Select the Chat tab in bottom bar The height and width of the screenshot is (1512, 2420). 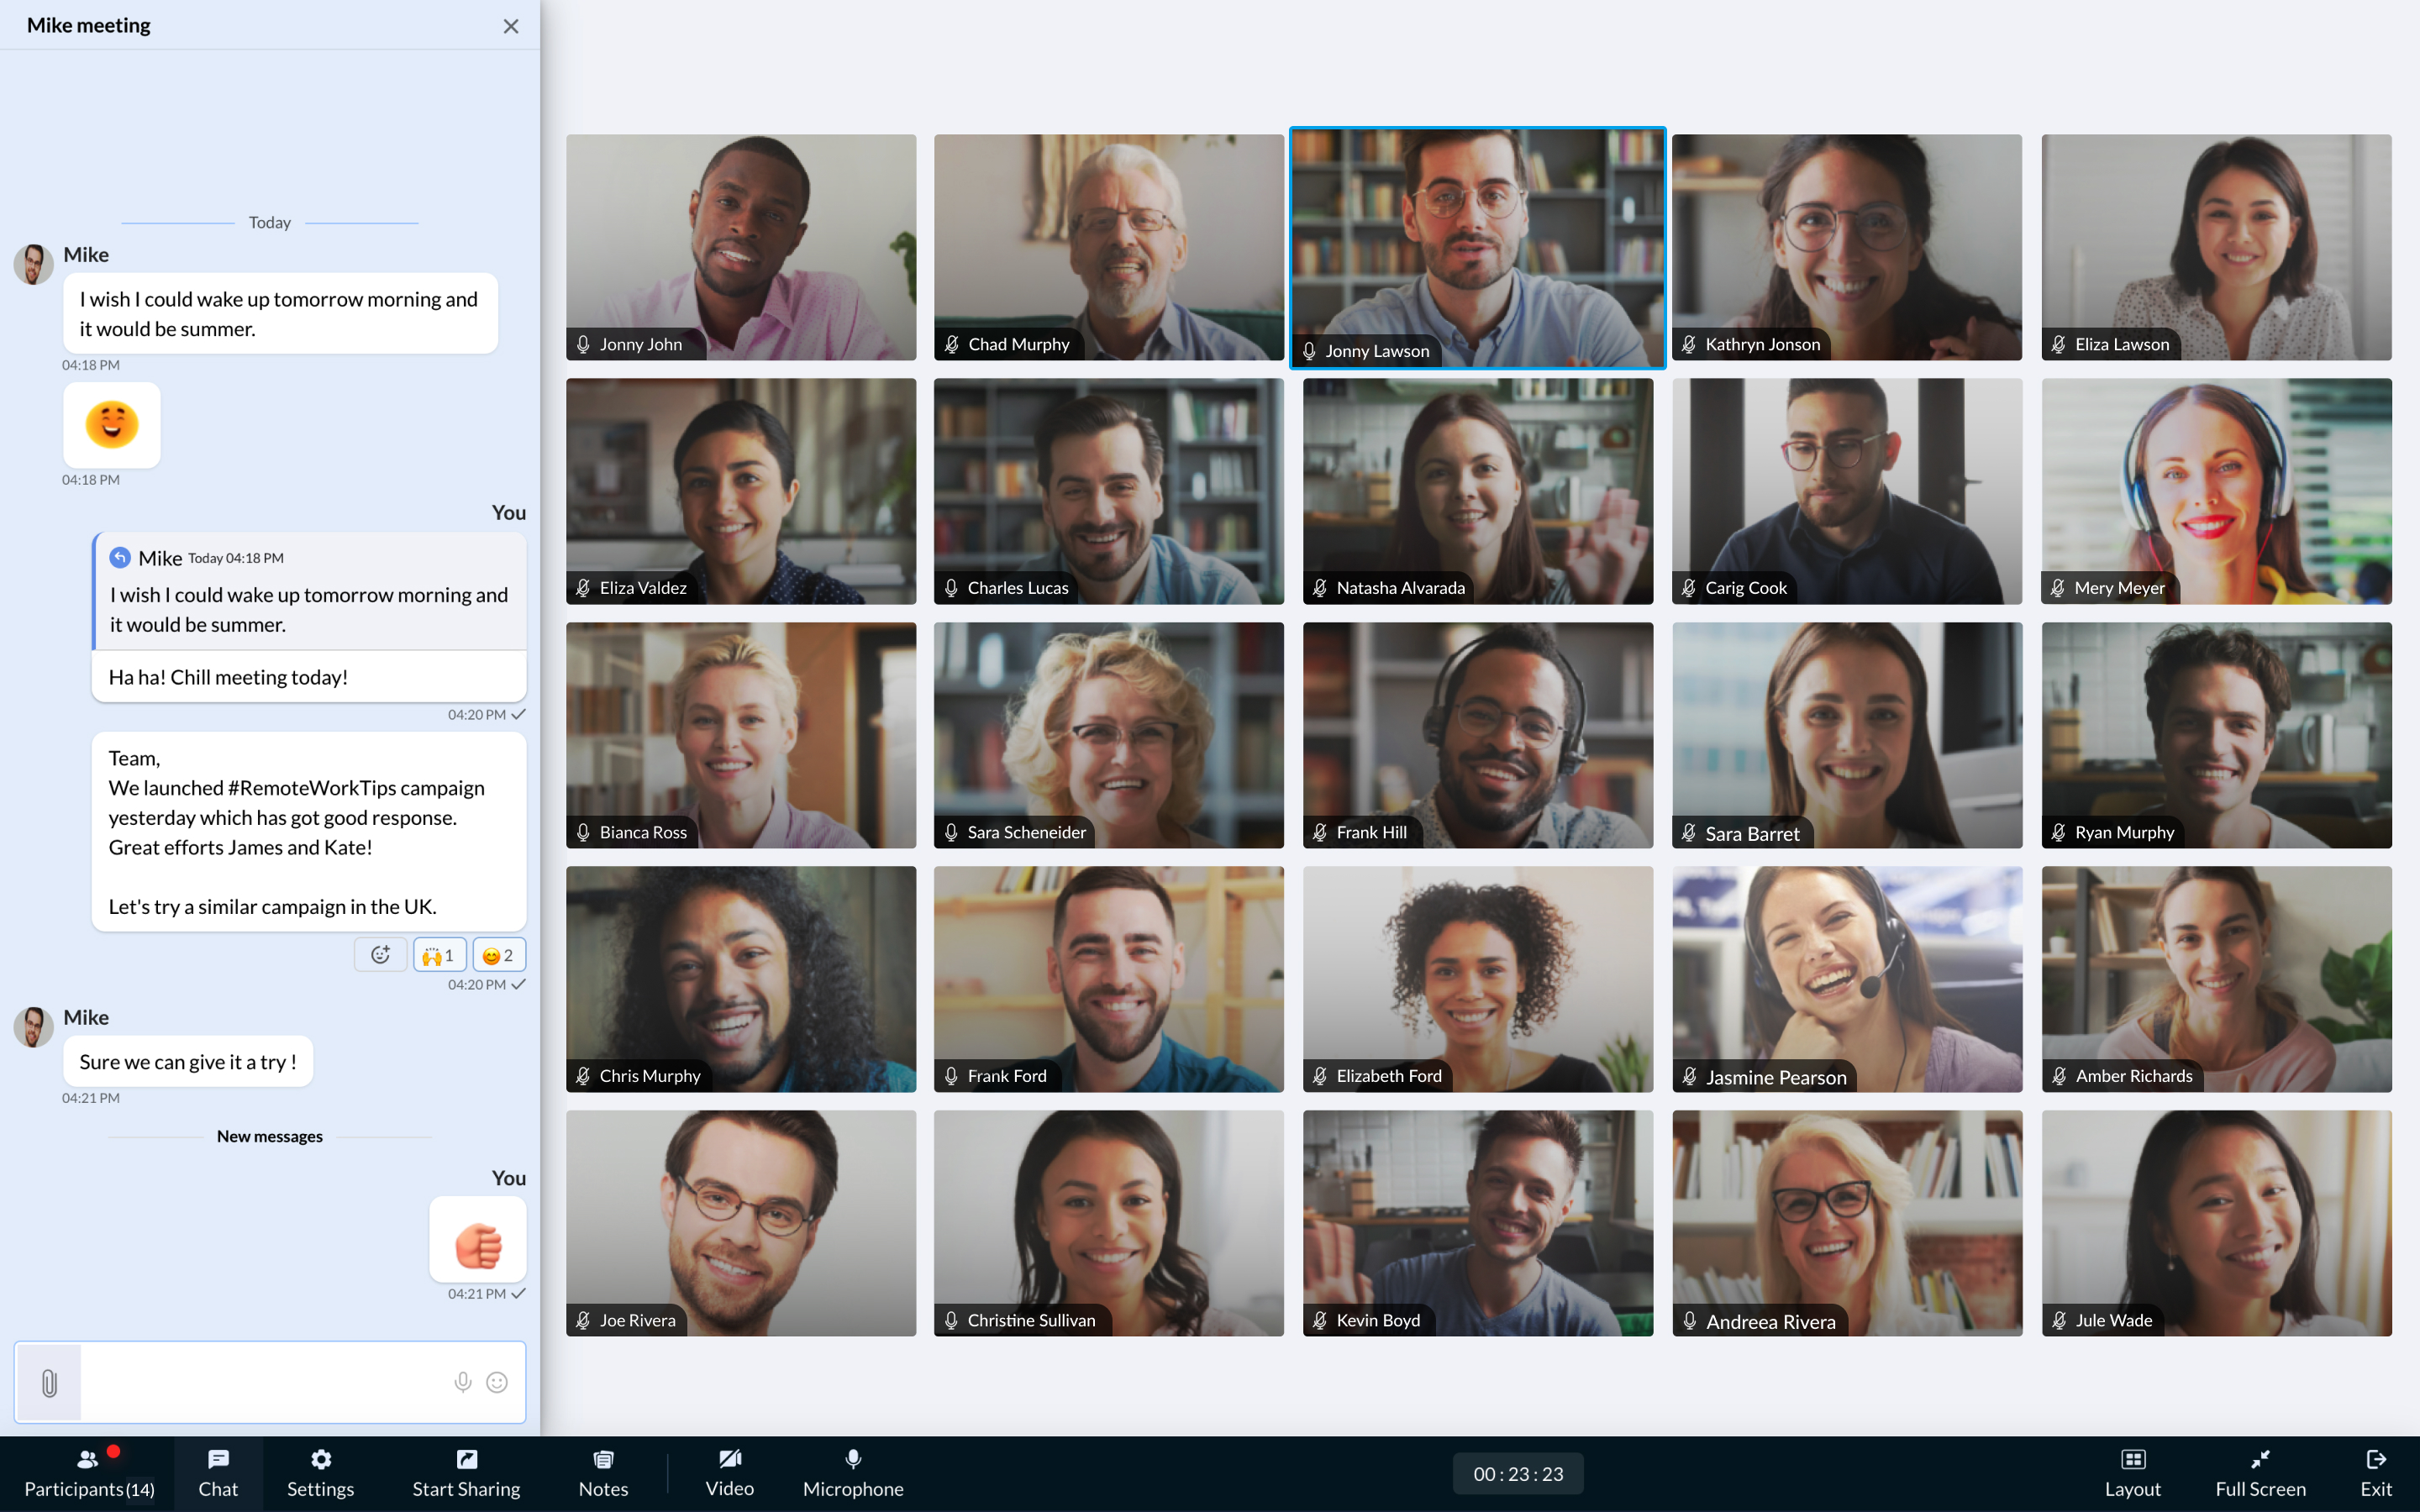pyautogui.click(x=216, y=1472)
